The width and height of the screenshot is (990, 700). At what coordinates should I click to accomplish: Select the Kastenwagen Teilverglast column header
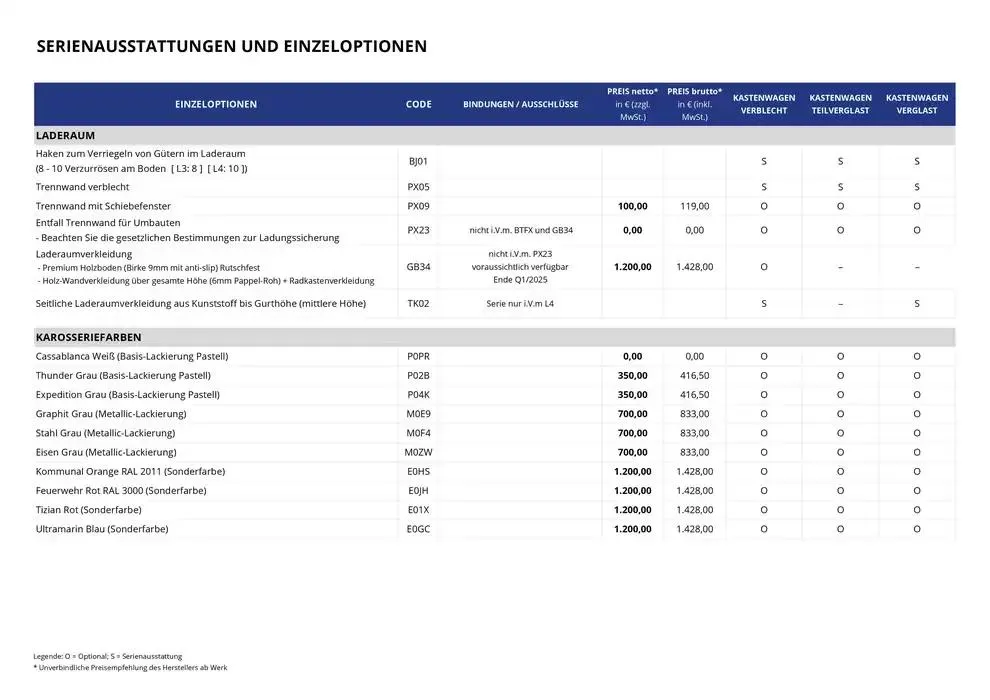(840, 104)
